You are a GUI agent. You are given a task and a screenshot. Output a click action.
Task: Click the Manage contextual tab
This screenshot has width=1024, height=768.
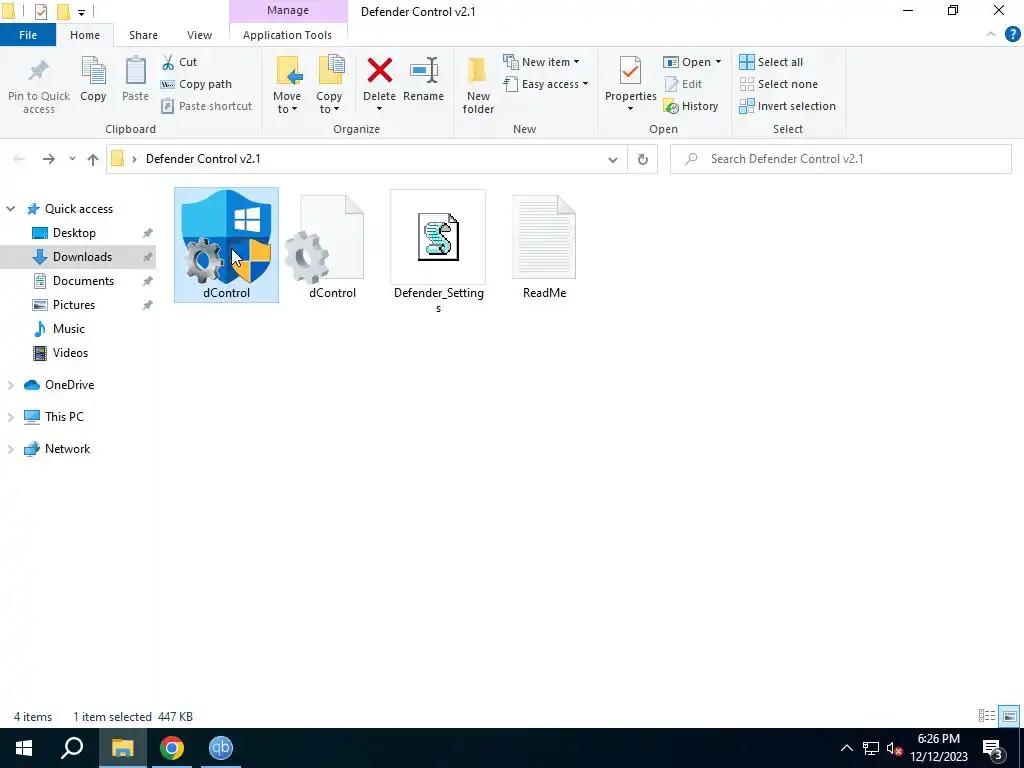tap(288, 10)
